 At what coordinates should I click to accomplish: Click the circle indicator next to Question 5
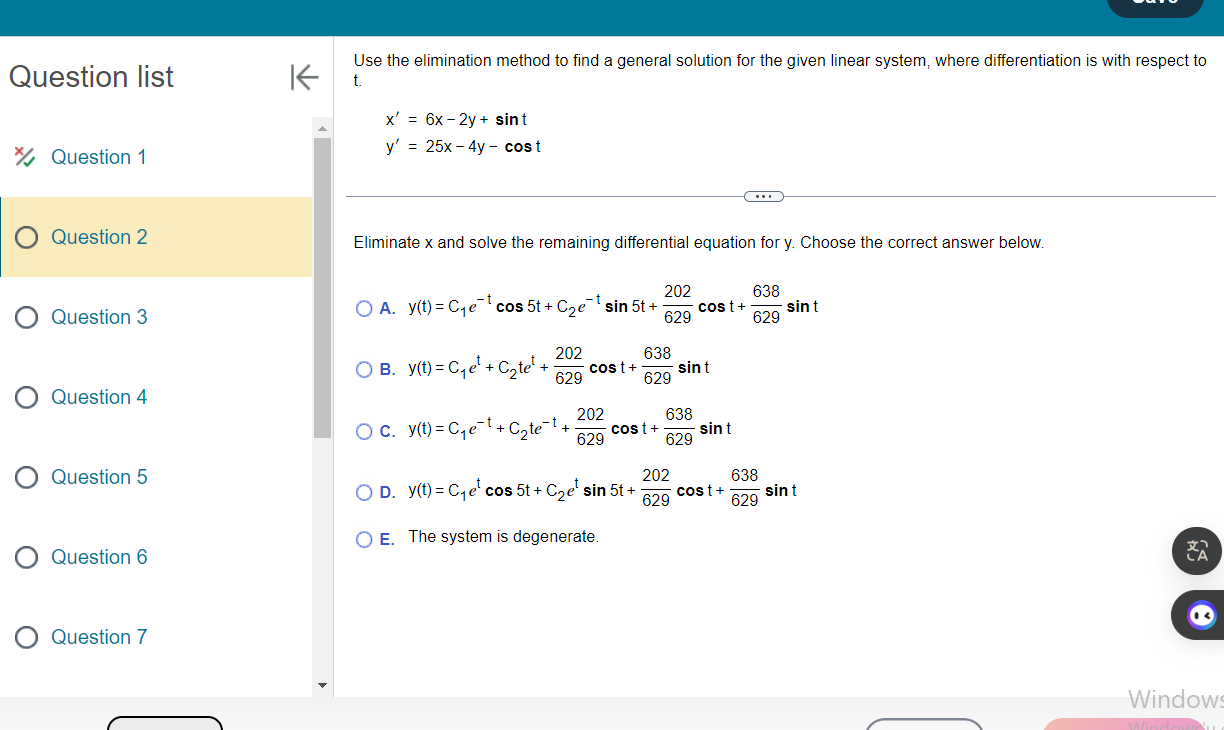pyautogui.click(x=25, y=477)
